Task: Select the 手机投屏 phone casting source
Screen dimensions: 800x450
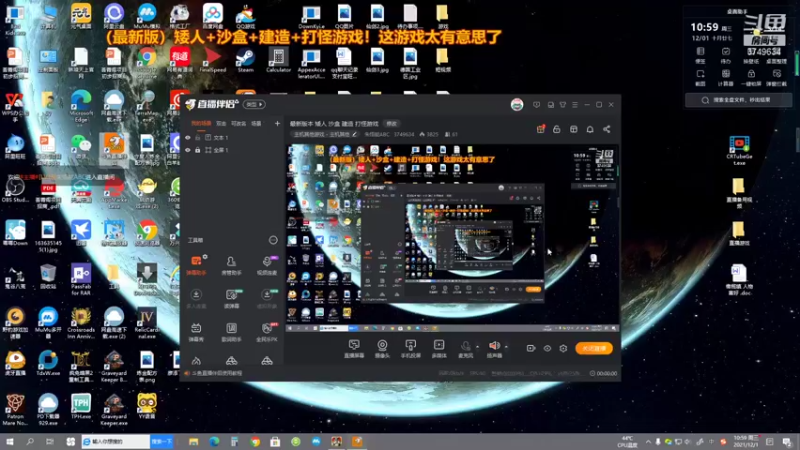Action: [x=410, y=349]
